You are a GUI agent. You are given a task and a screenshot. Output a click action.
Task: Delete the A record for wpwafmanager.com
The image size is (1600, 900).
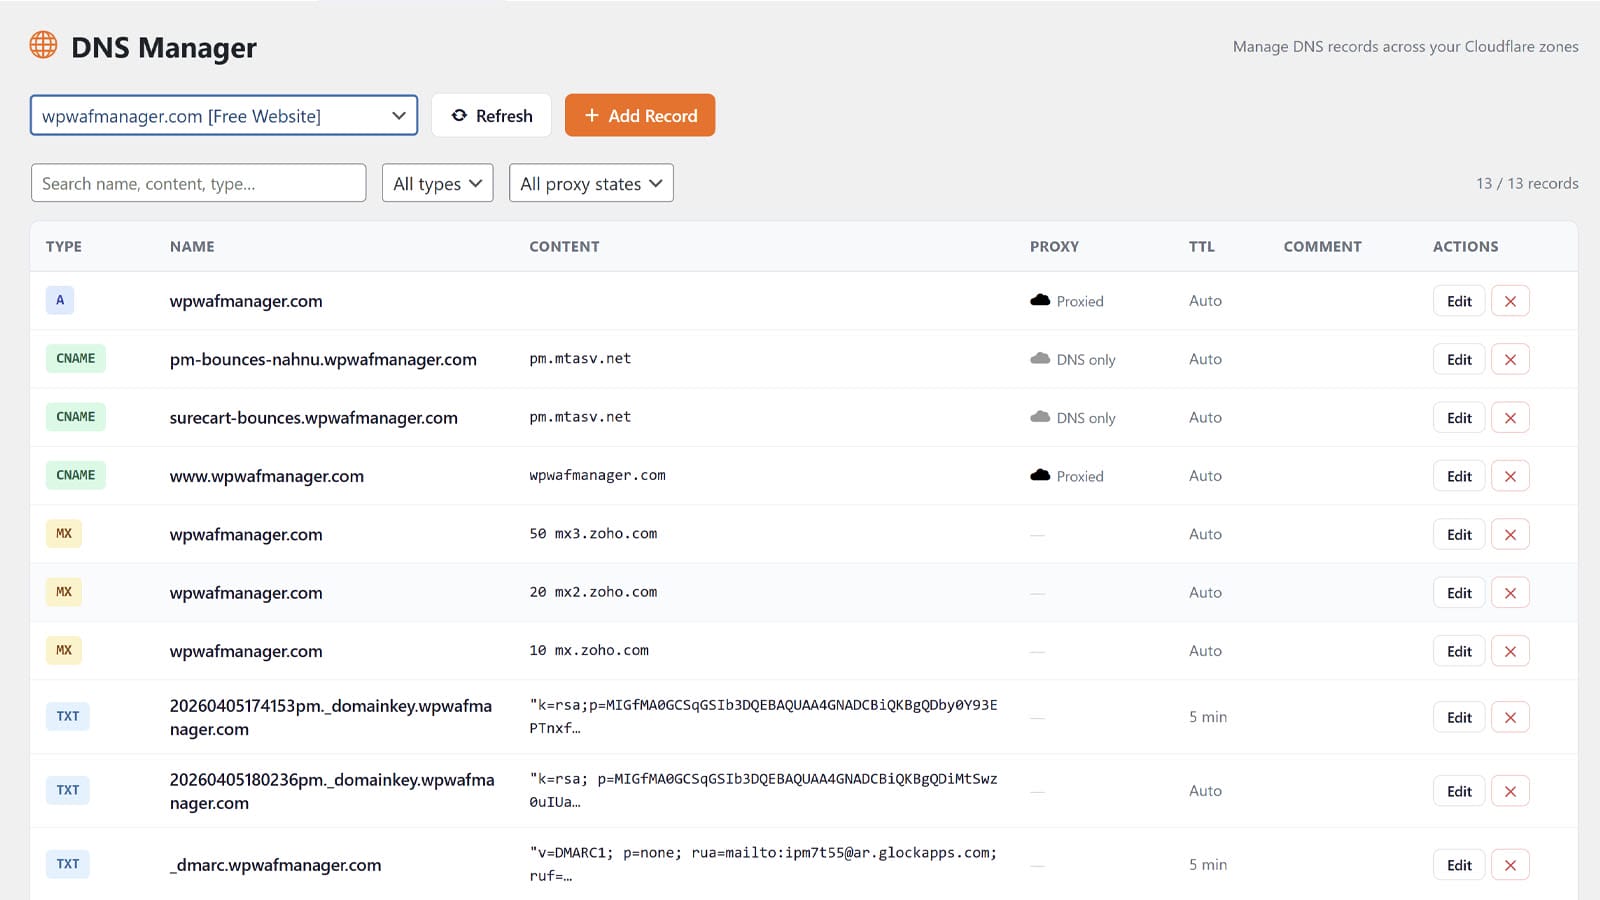(1510, 301)
